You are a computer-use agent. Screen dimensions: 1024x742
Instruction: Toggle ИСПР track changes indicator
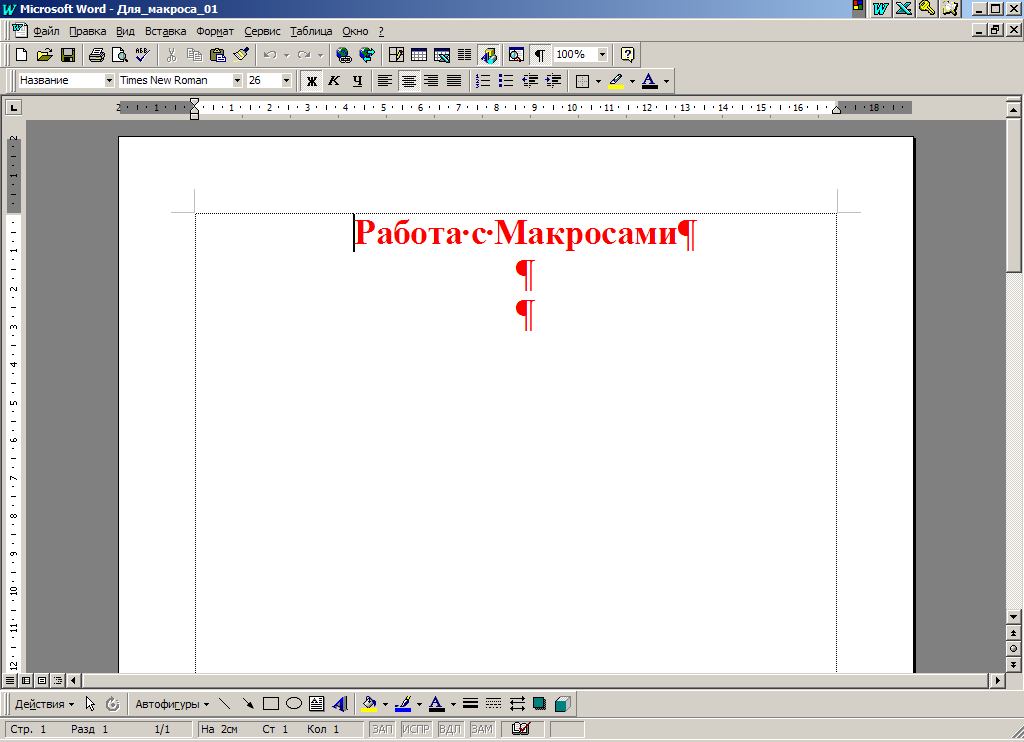(415, 729)
